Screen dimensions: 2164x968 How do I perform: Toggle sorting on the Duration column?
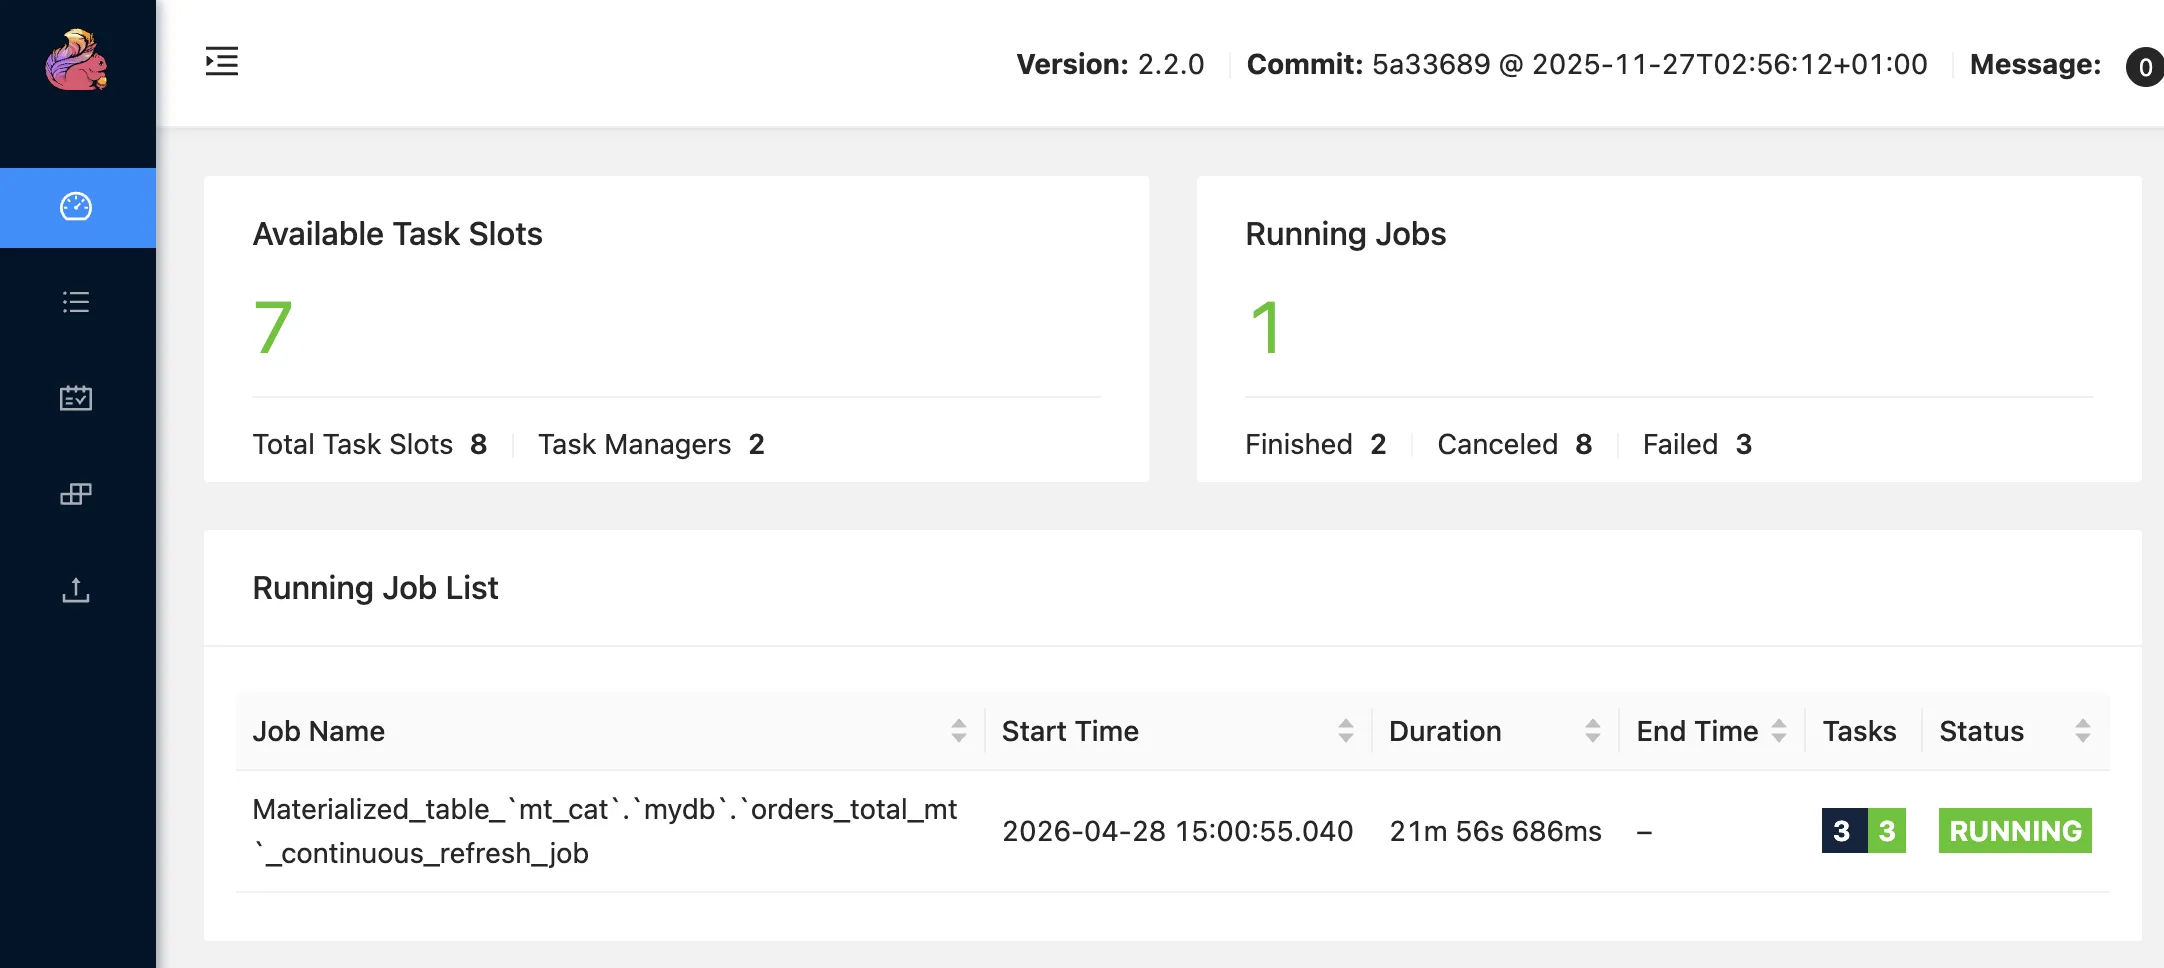pyautogui.click(x=1592, y=731)
